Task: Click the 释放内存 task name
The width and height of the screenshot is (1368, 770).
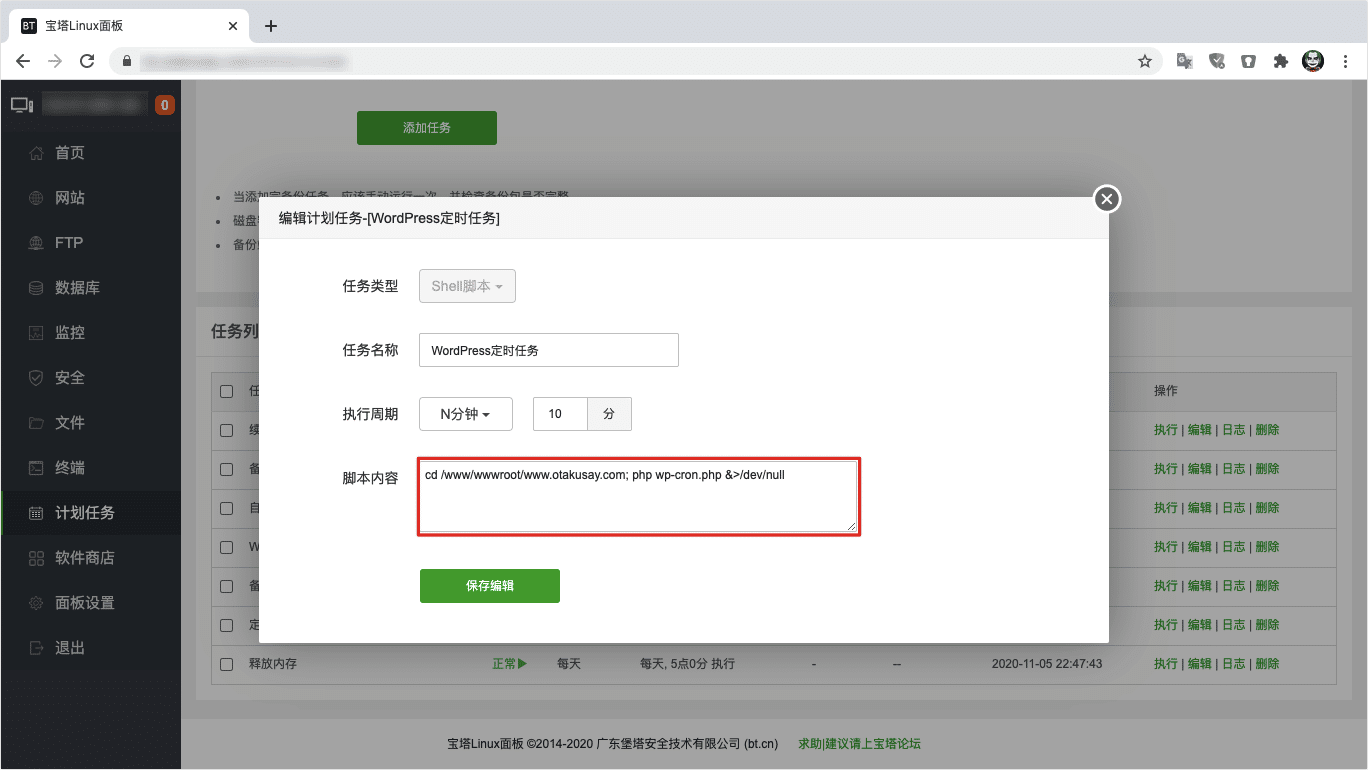Action: 273,664
